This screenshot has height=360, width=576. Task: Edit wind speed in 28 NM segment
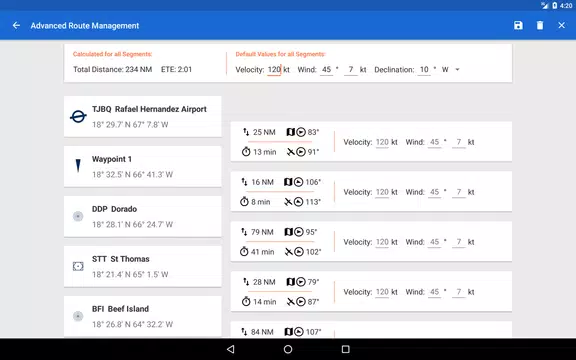tap(459, 292)
